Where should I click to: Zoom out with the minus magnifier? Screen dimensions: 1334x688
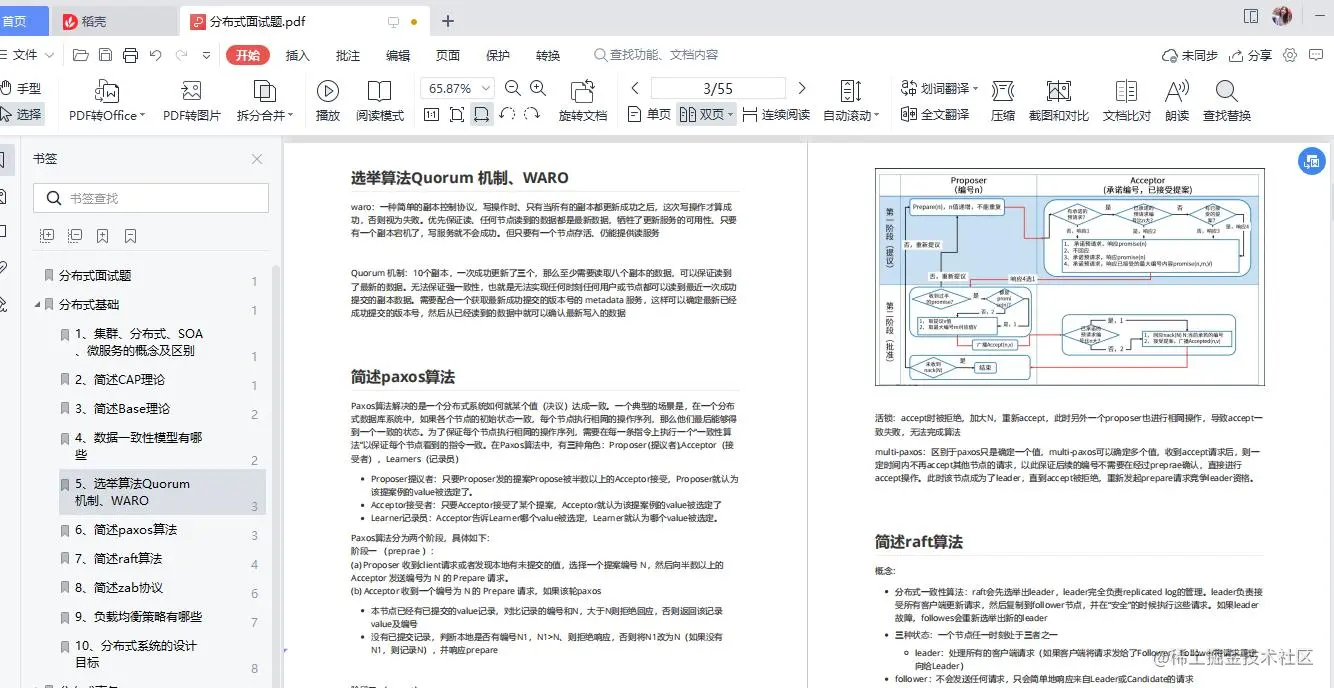513,88
